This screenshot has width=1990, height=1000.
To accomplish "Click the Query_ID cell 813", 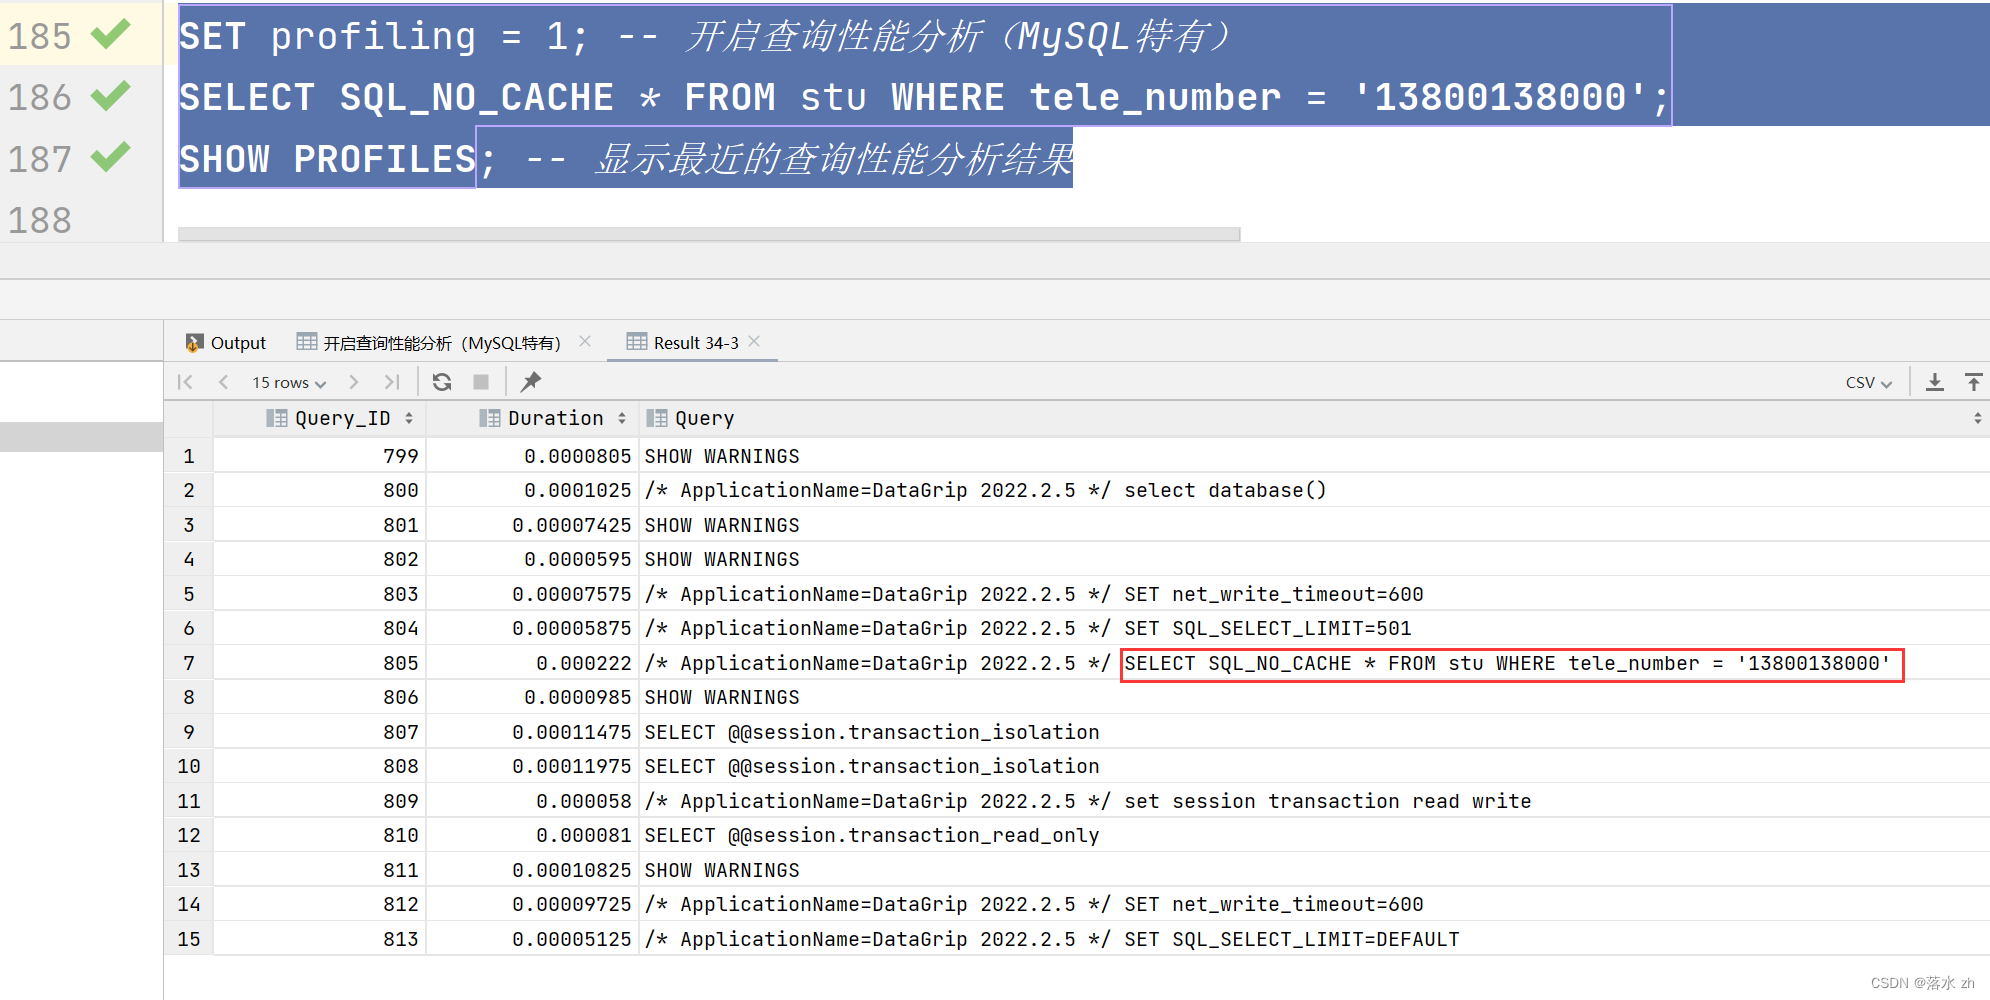I will [320, 939].
